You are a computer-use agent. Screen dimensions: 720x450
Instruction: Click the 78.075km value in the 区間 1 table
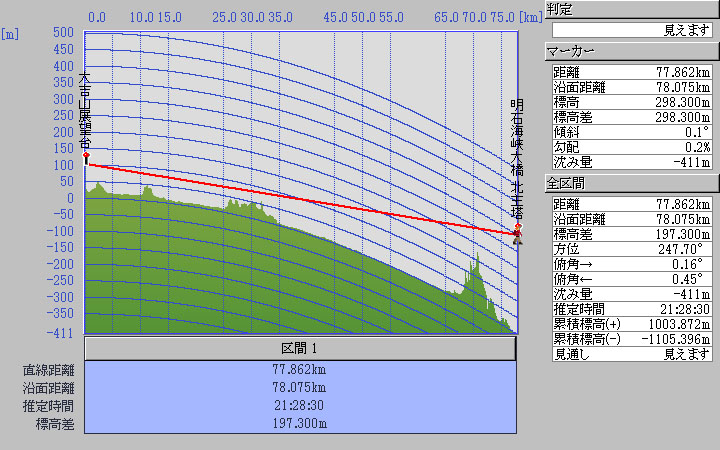pos(299,388)
